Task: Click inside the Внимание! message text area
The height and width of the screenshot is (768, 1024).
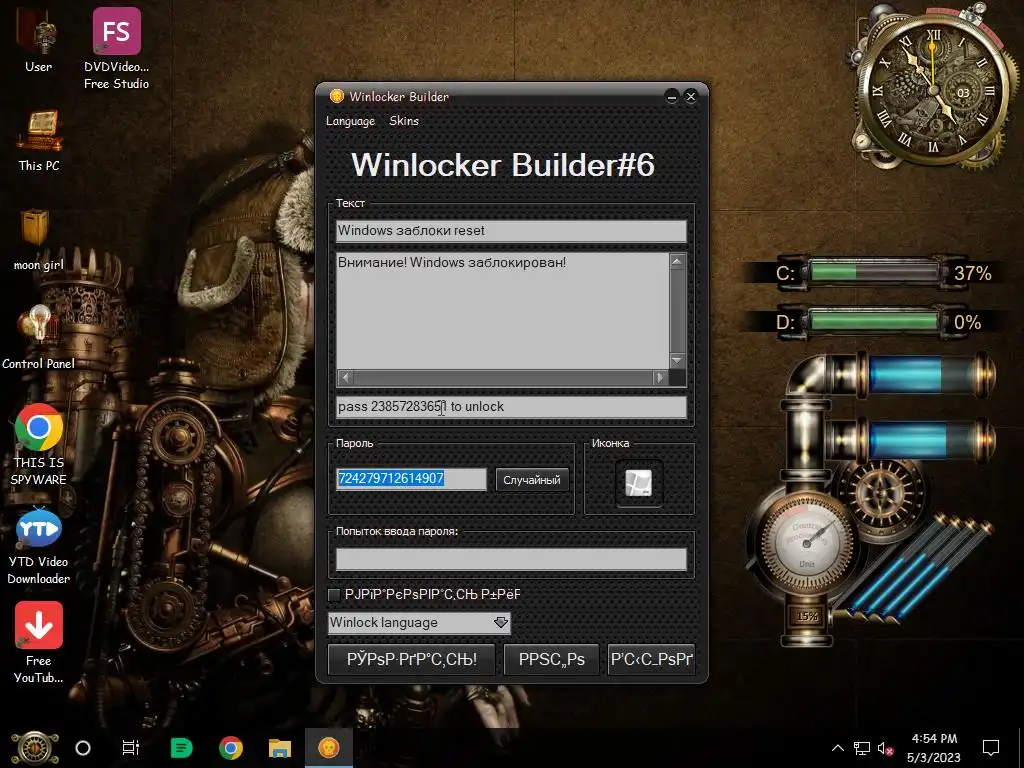Action: tap(503, 311)
